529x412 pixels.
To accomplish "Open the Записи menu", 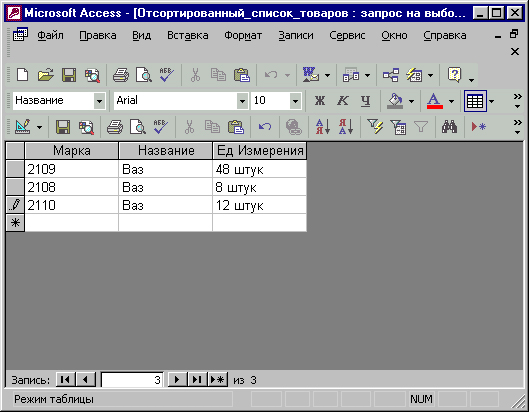I will pos(296,35).
